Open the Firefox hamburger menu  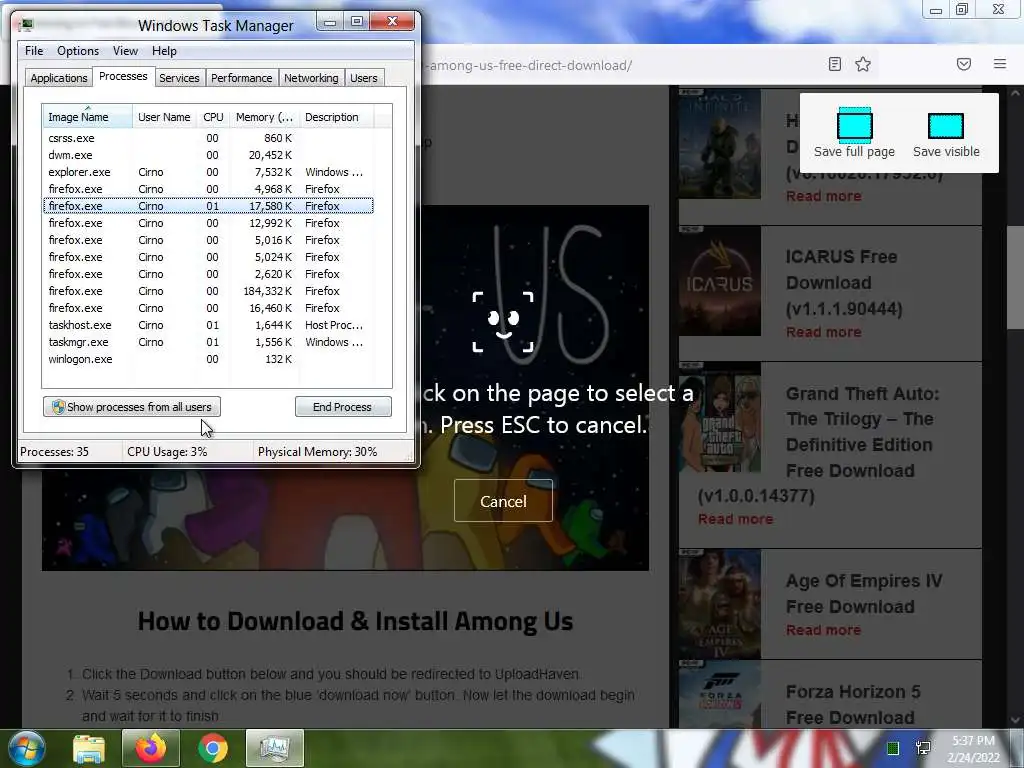[x=999, y=64]
